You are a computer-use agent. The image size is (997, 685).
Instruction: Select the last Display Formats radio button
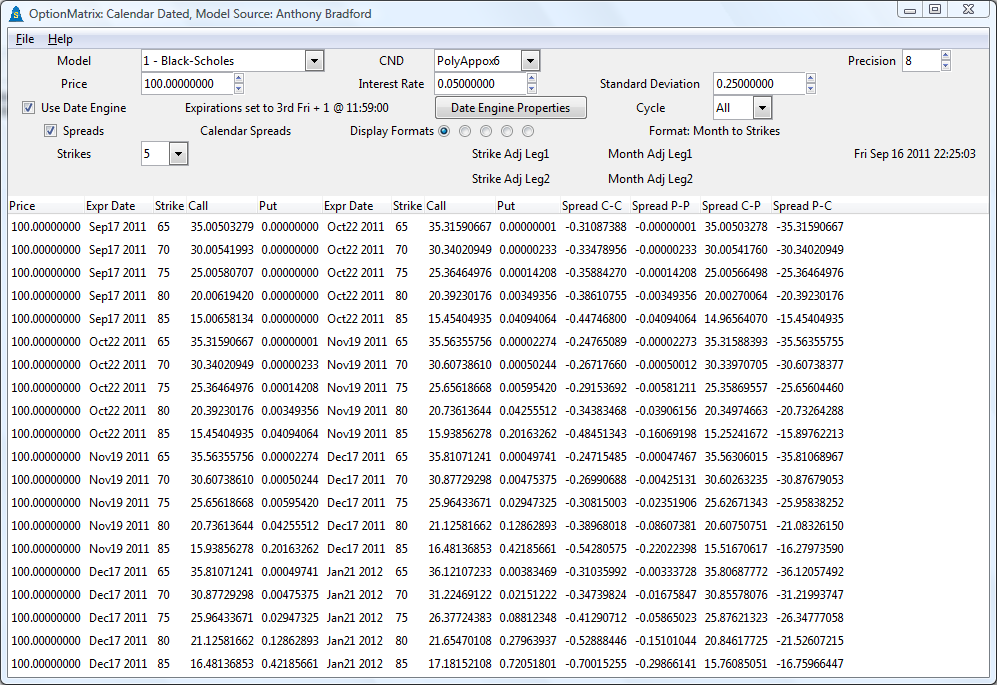point(528,131)
